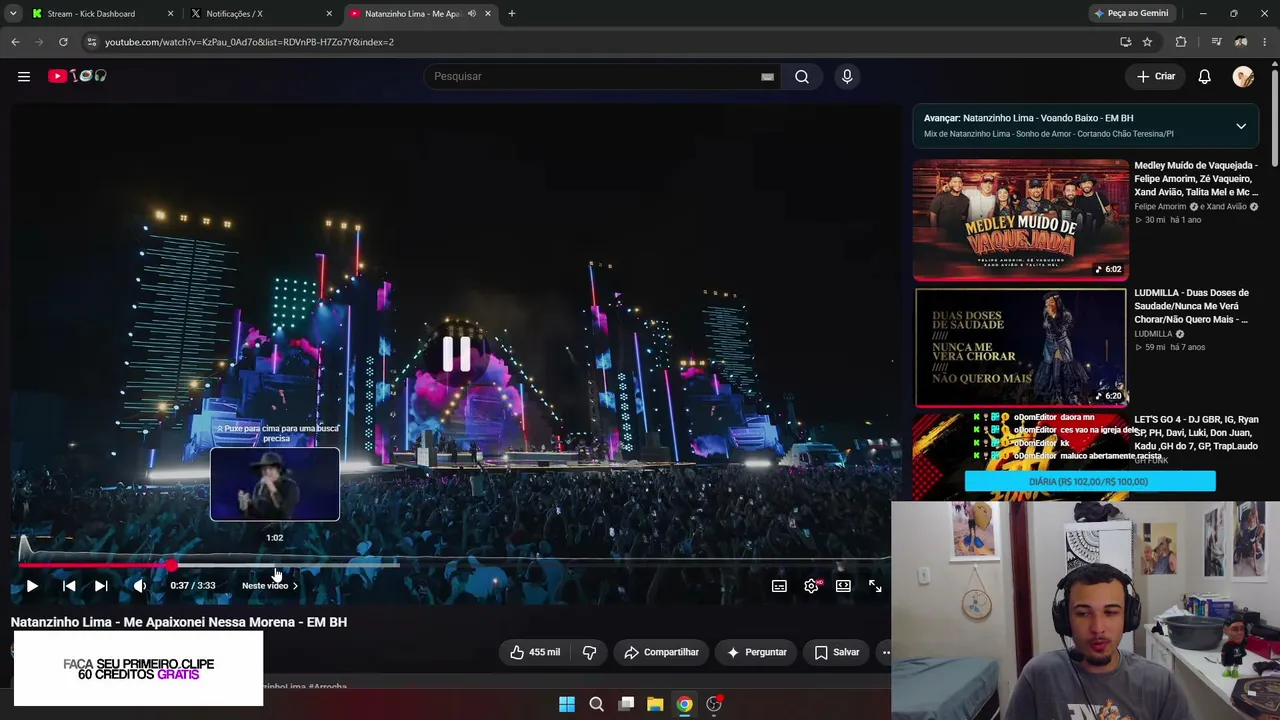Open player settings gear
This screenshot has height=720, width=1280.
811,586
